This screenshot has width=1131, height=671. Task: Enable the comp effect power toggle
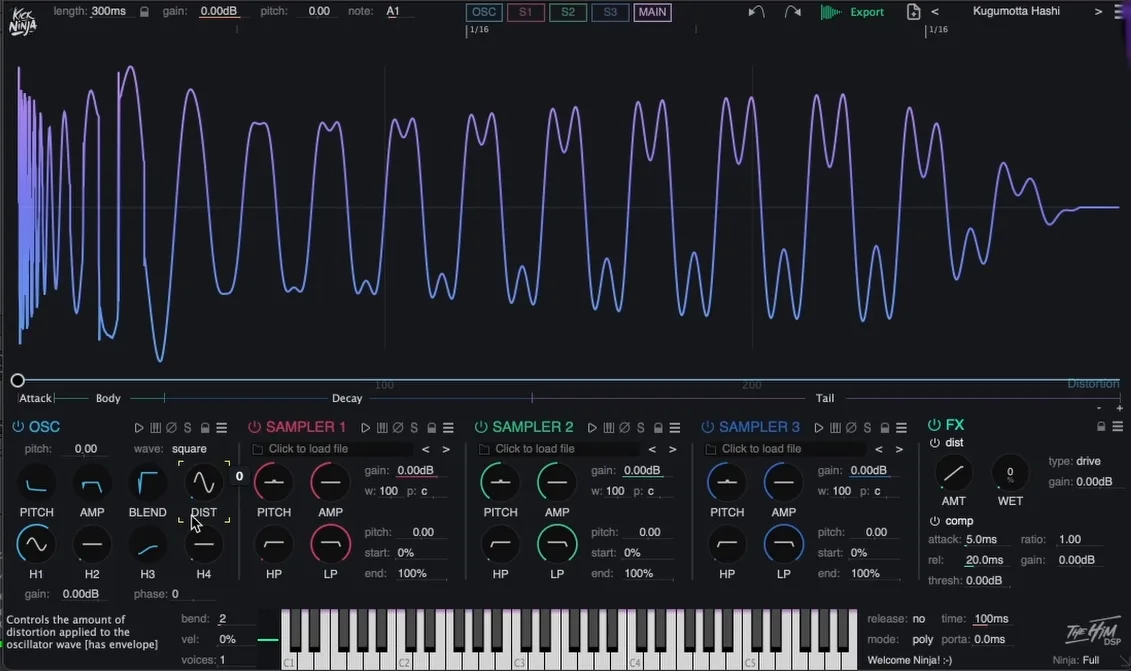[x=935, y=521]
